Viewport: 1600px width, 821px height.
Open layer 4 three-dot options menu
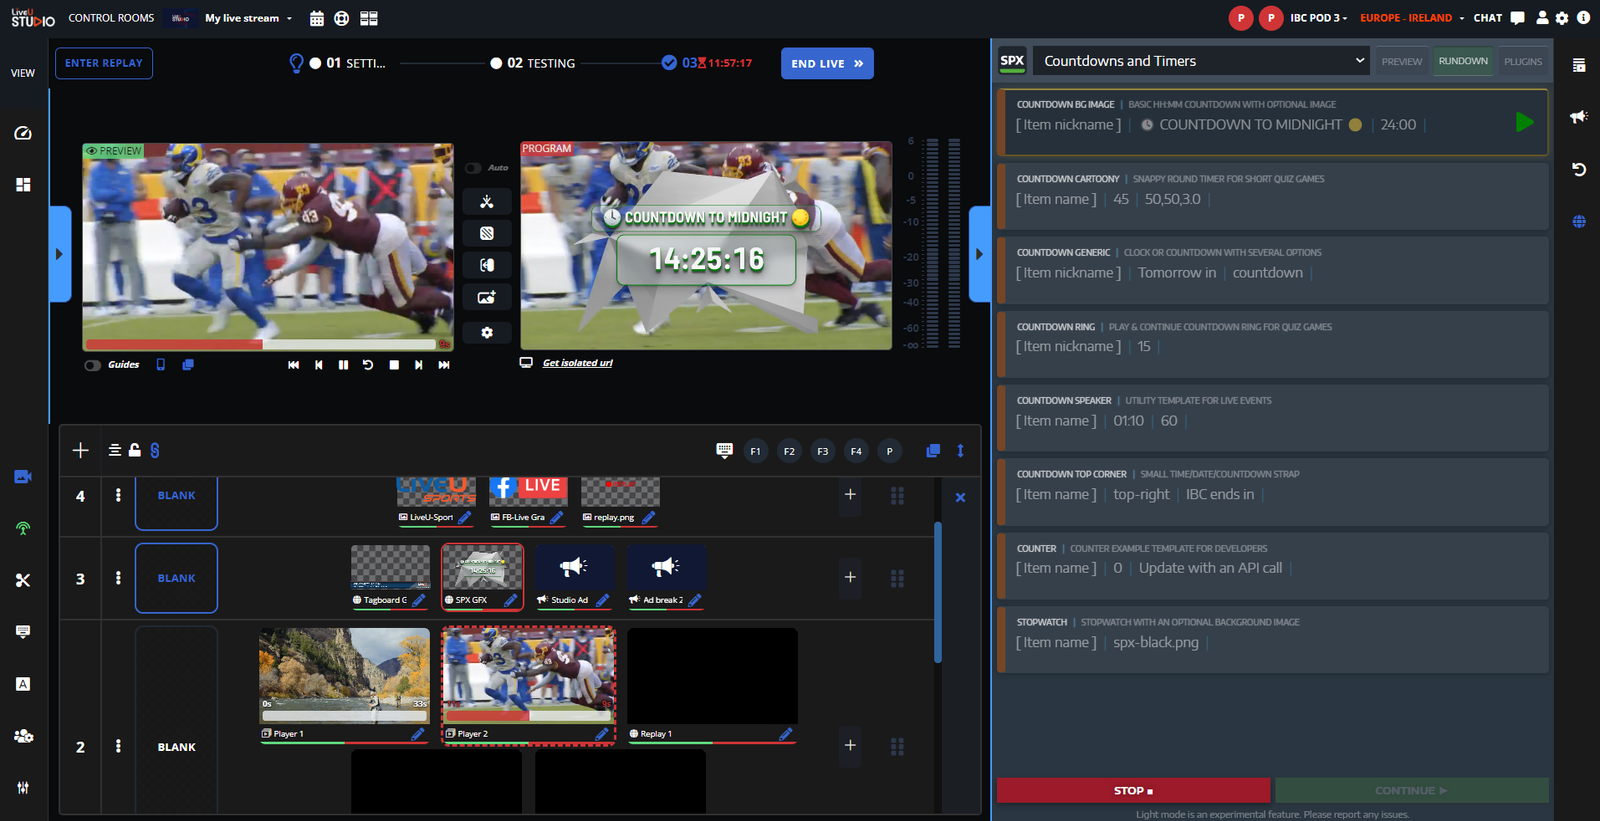[x=118, y=495]
